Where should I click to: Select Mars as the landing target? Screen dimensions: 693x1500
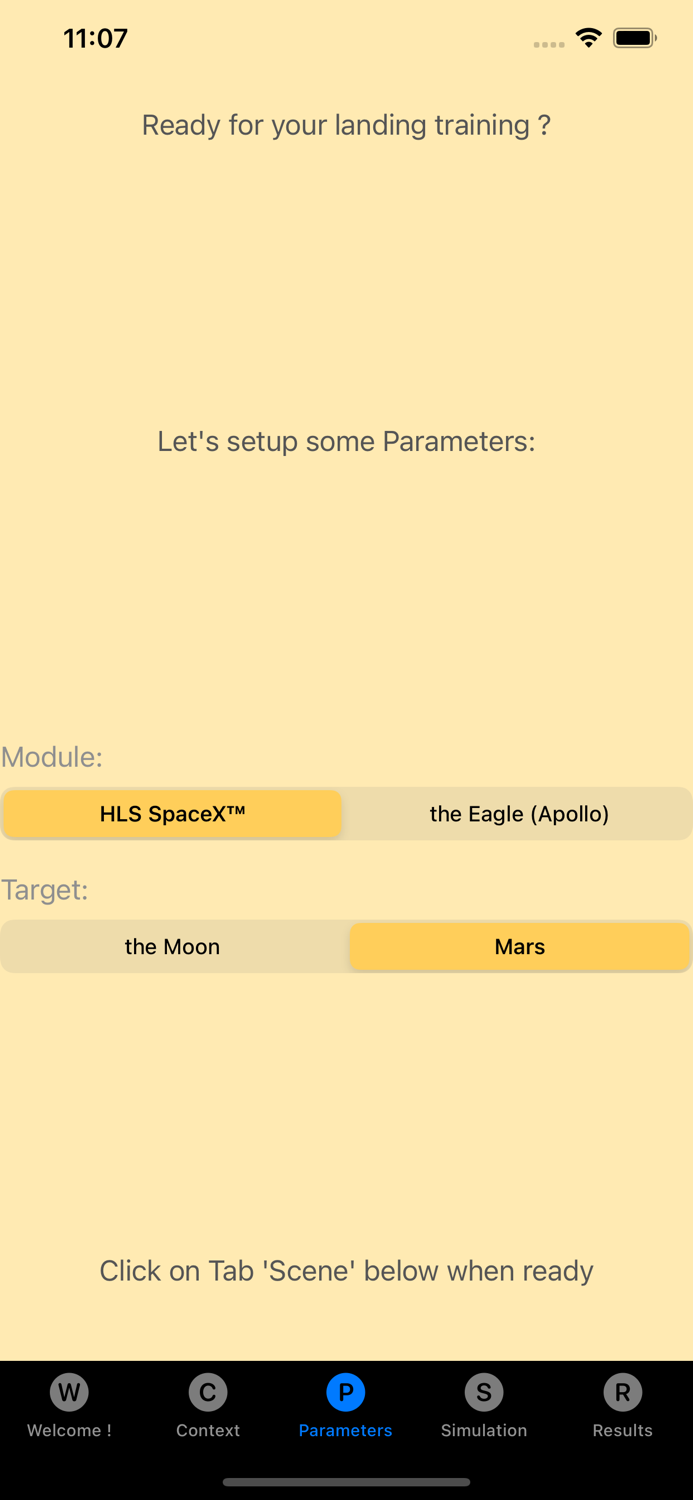tap(519, 946)
